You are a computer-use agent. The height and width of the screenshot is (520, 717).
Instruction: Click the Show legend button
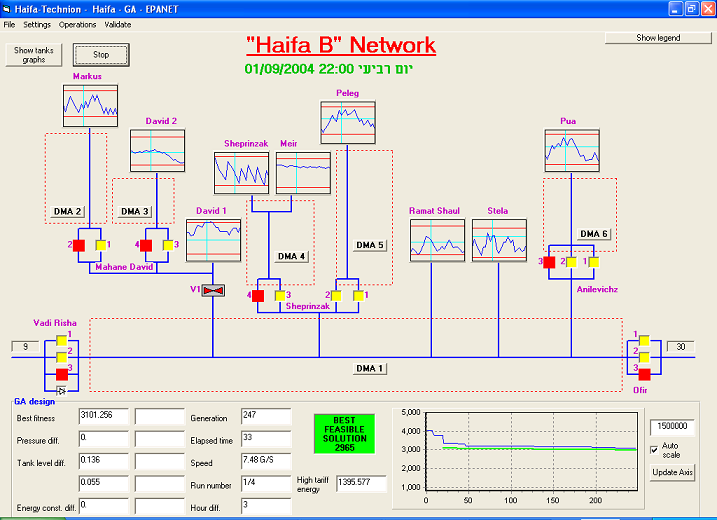point(658,38)
